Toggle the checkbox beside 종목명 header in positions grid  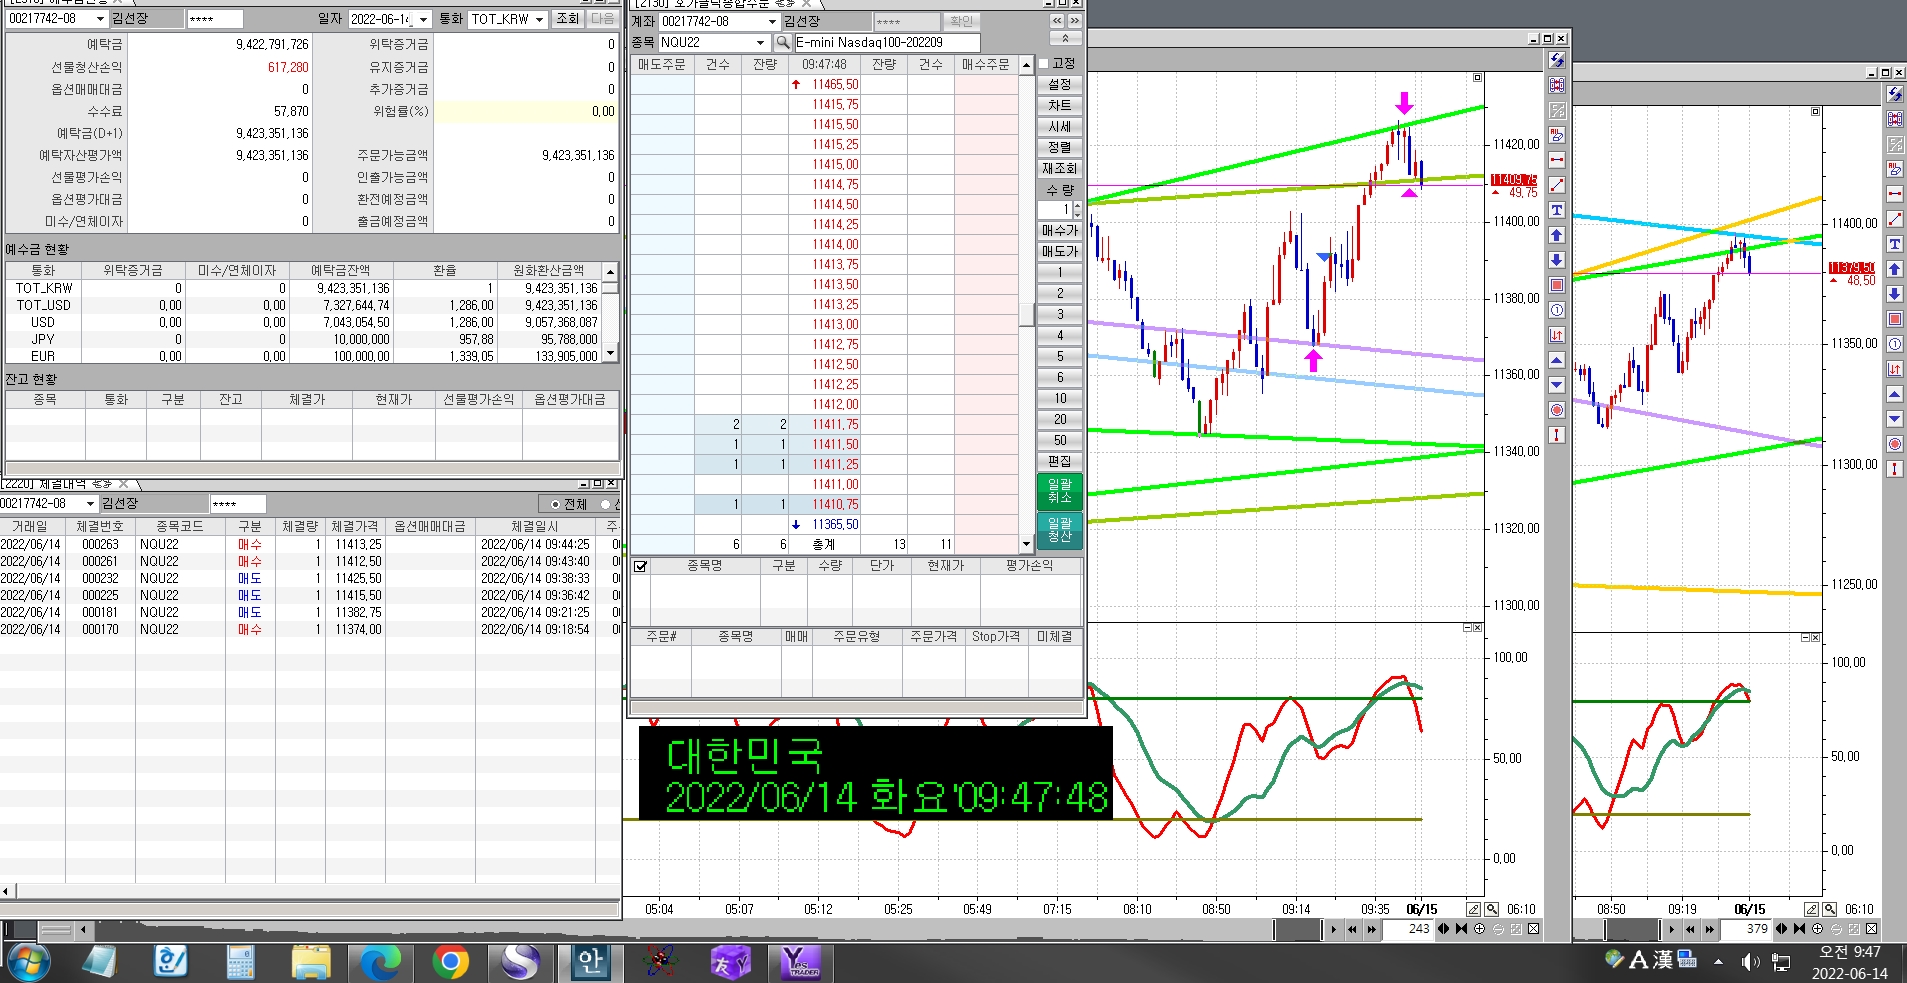(641, 566)
